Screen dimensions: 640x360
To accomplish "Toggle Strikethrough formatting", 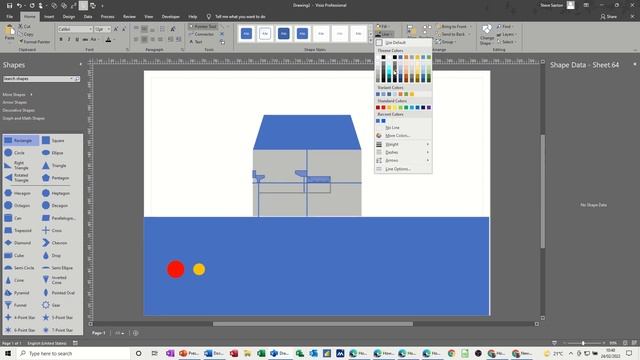I will (85, 40).
